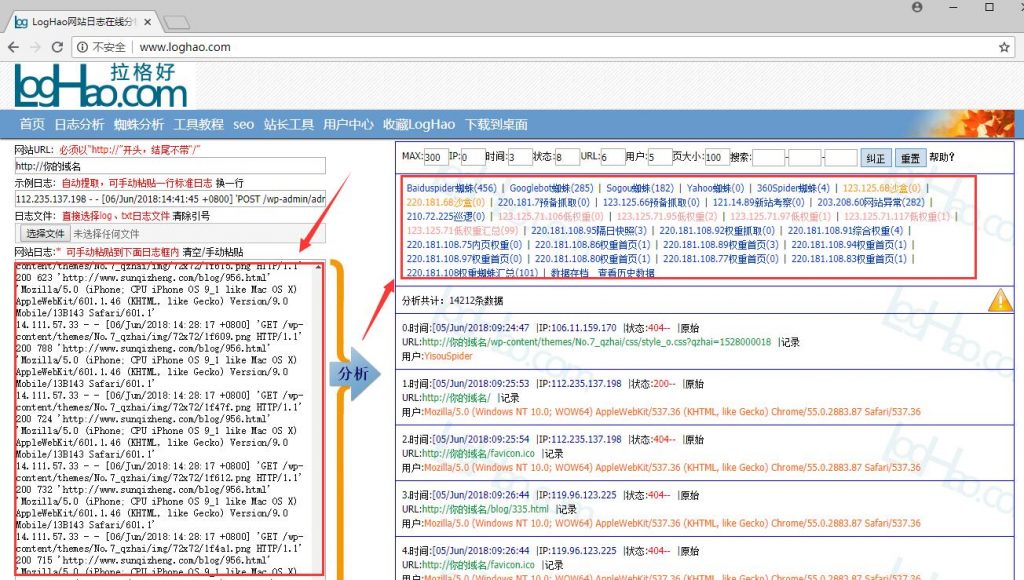
Task: Open the 站长工具 menu item
Action: (289, 124)
